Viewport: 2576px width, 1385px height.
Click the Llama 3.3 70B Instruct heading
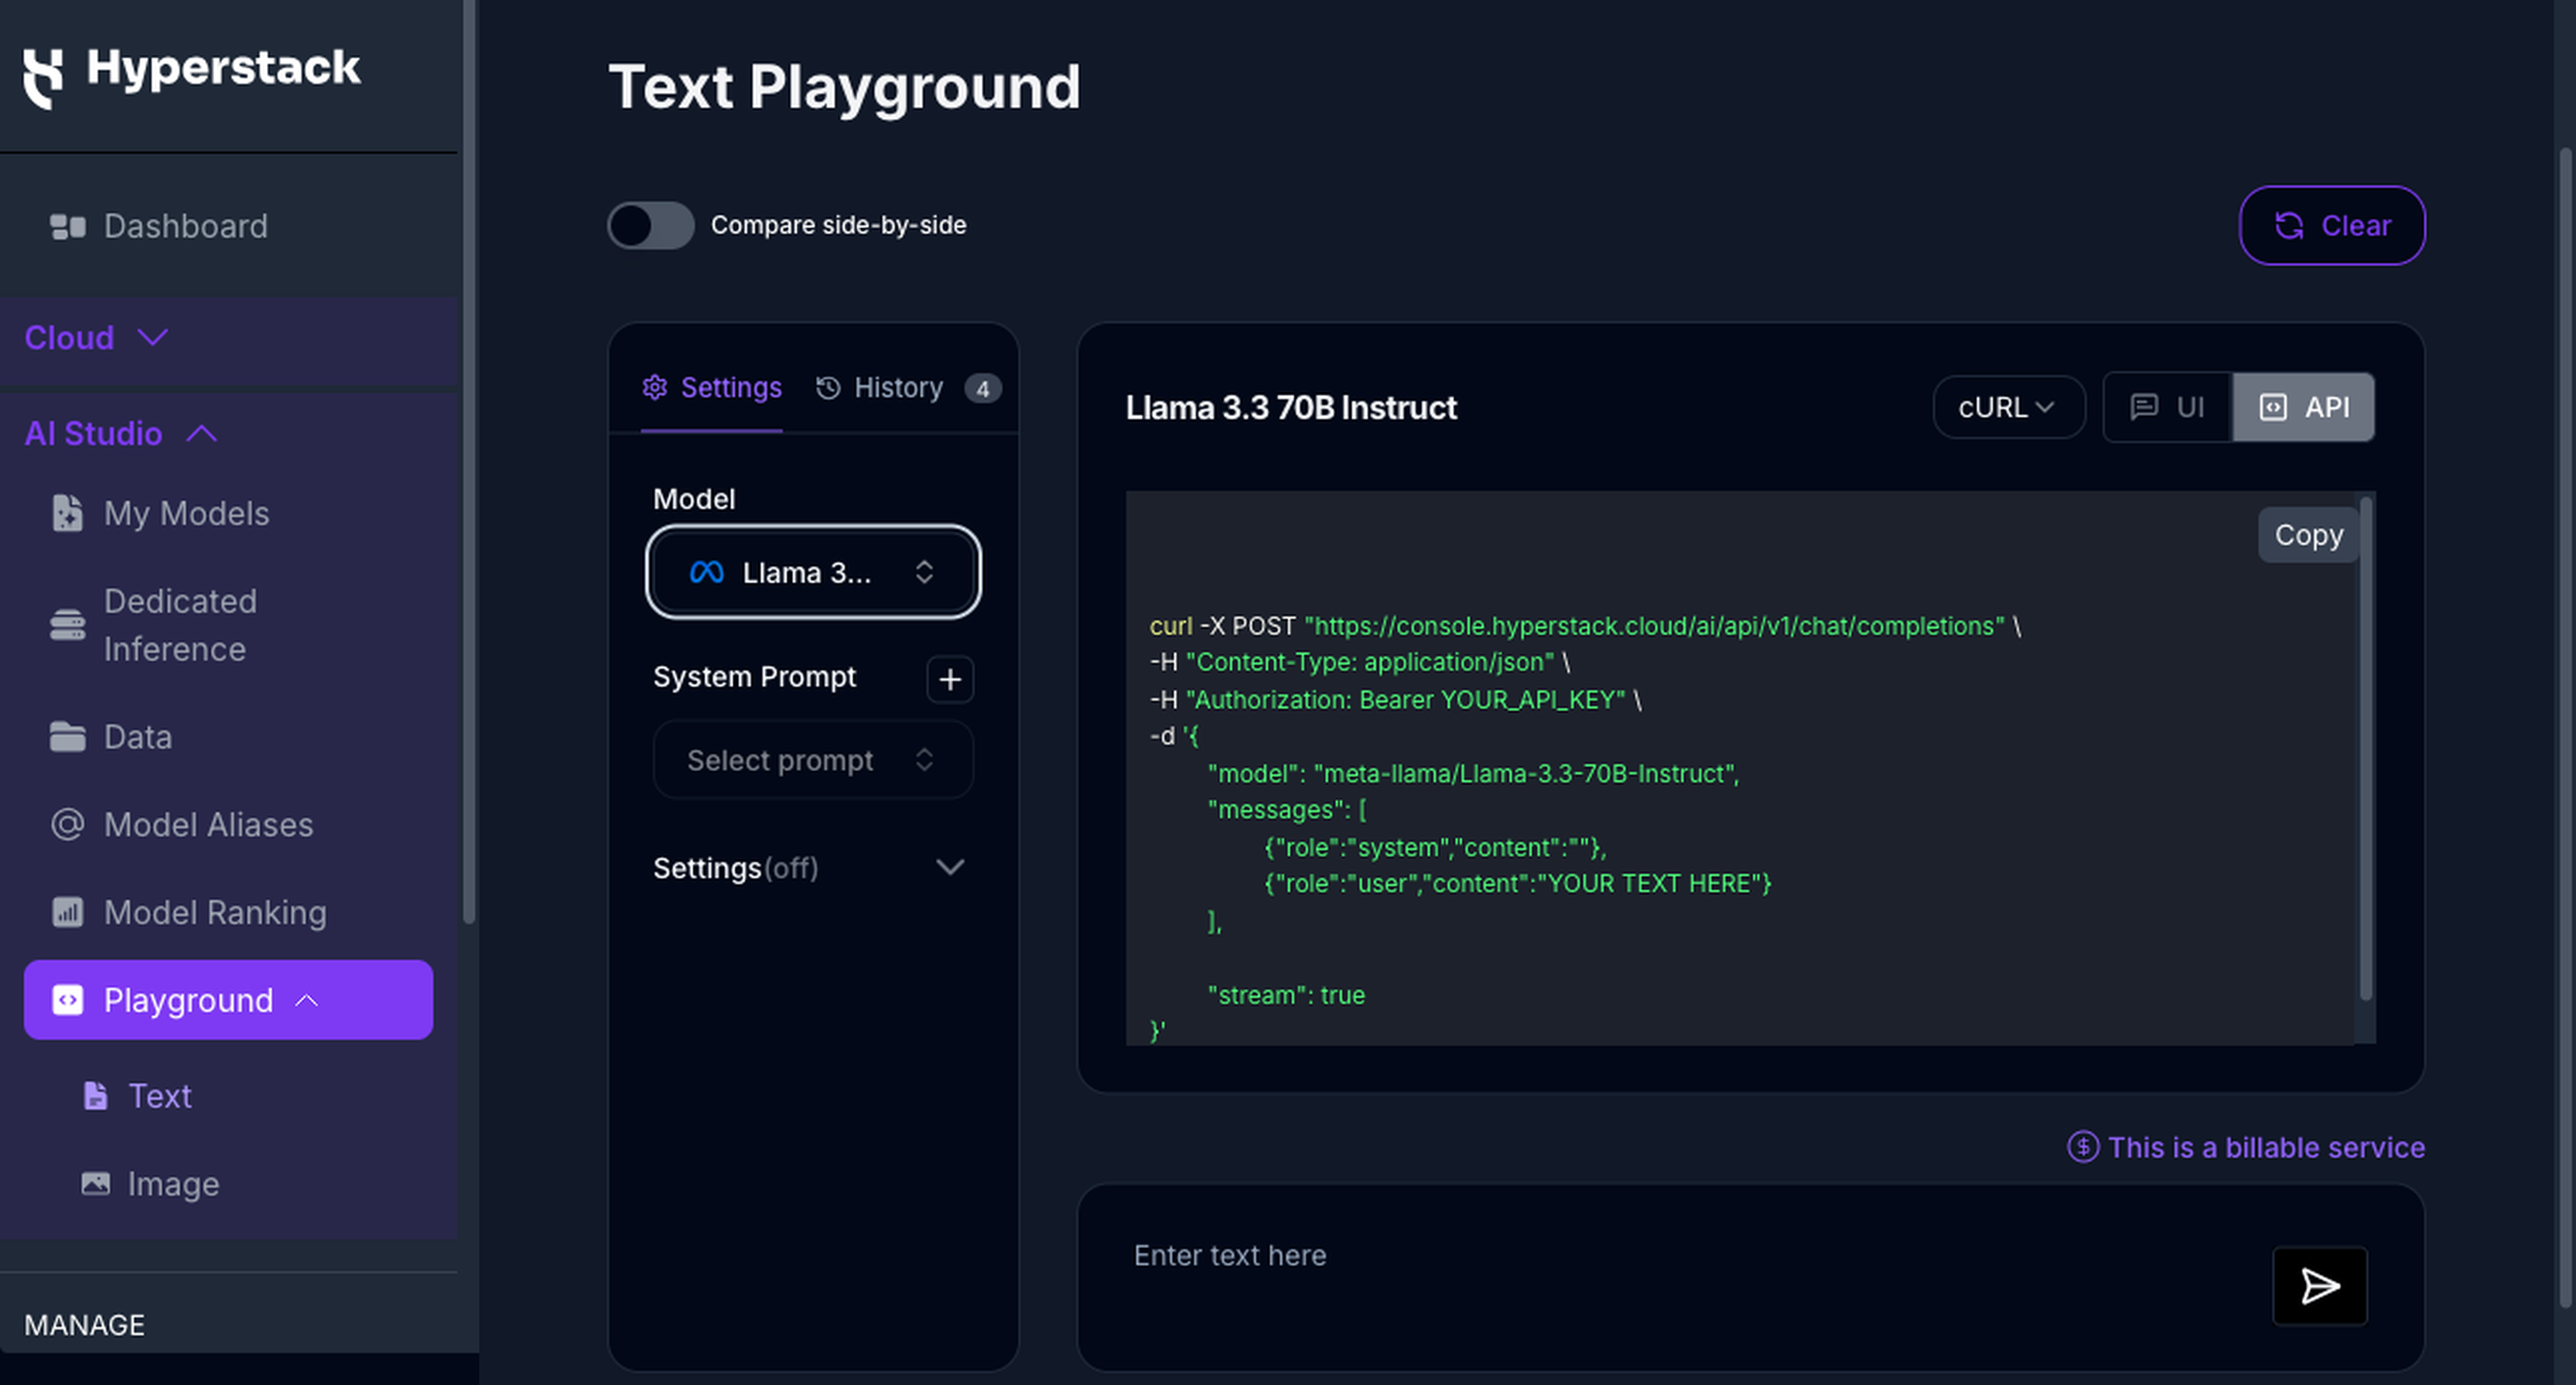pyautogui.click(x=1291, y=407)
